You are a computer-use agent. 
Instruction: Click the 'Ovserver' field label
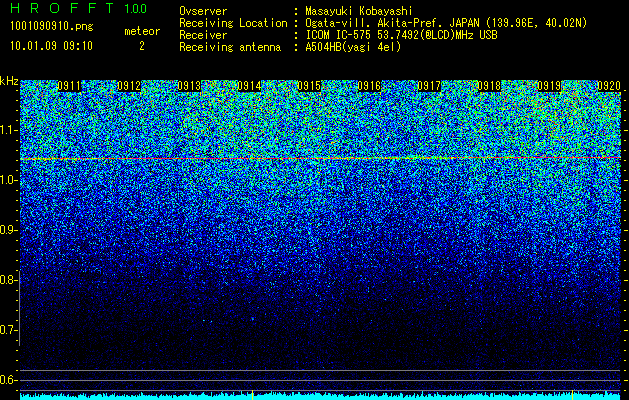pos(203,11)
